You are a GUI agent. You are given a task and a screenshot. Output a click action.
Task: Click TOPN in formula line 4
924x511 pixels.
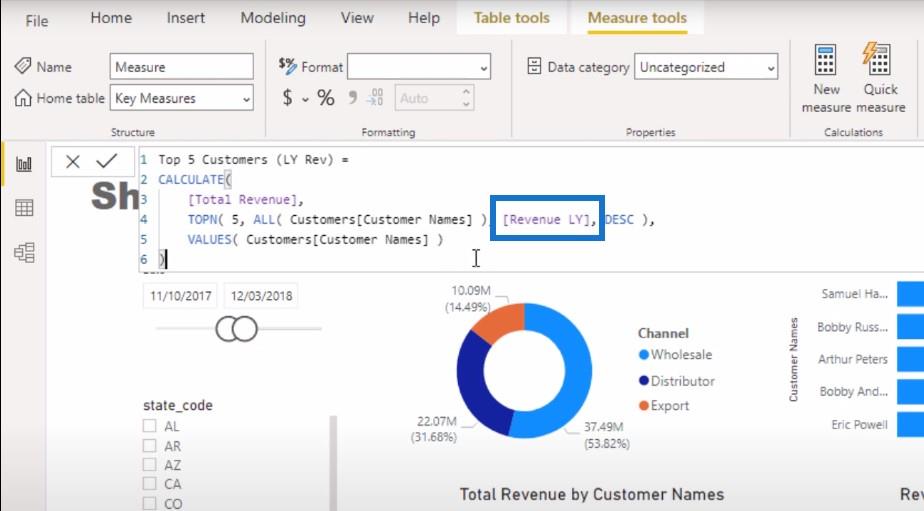(203, 219)
